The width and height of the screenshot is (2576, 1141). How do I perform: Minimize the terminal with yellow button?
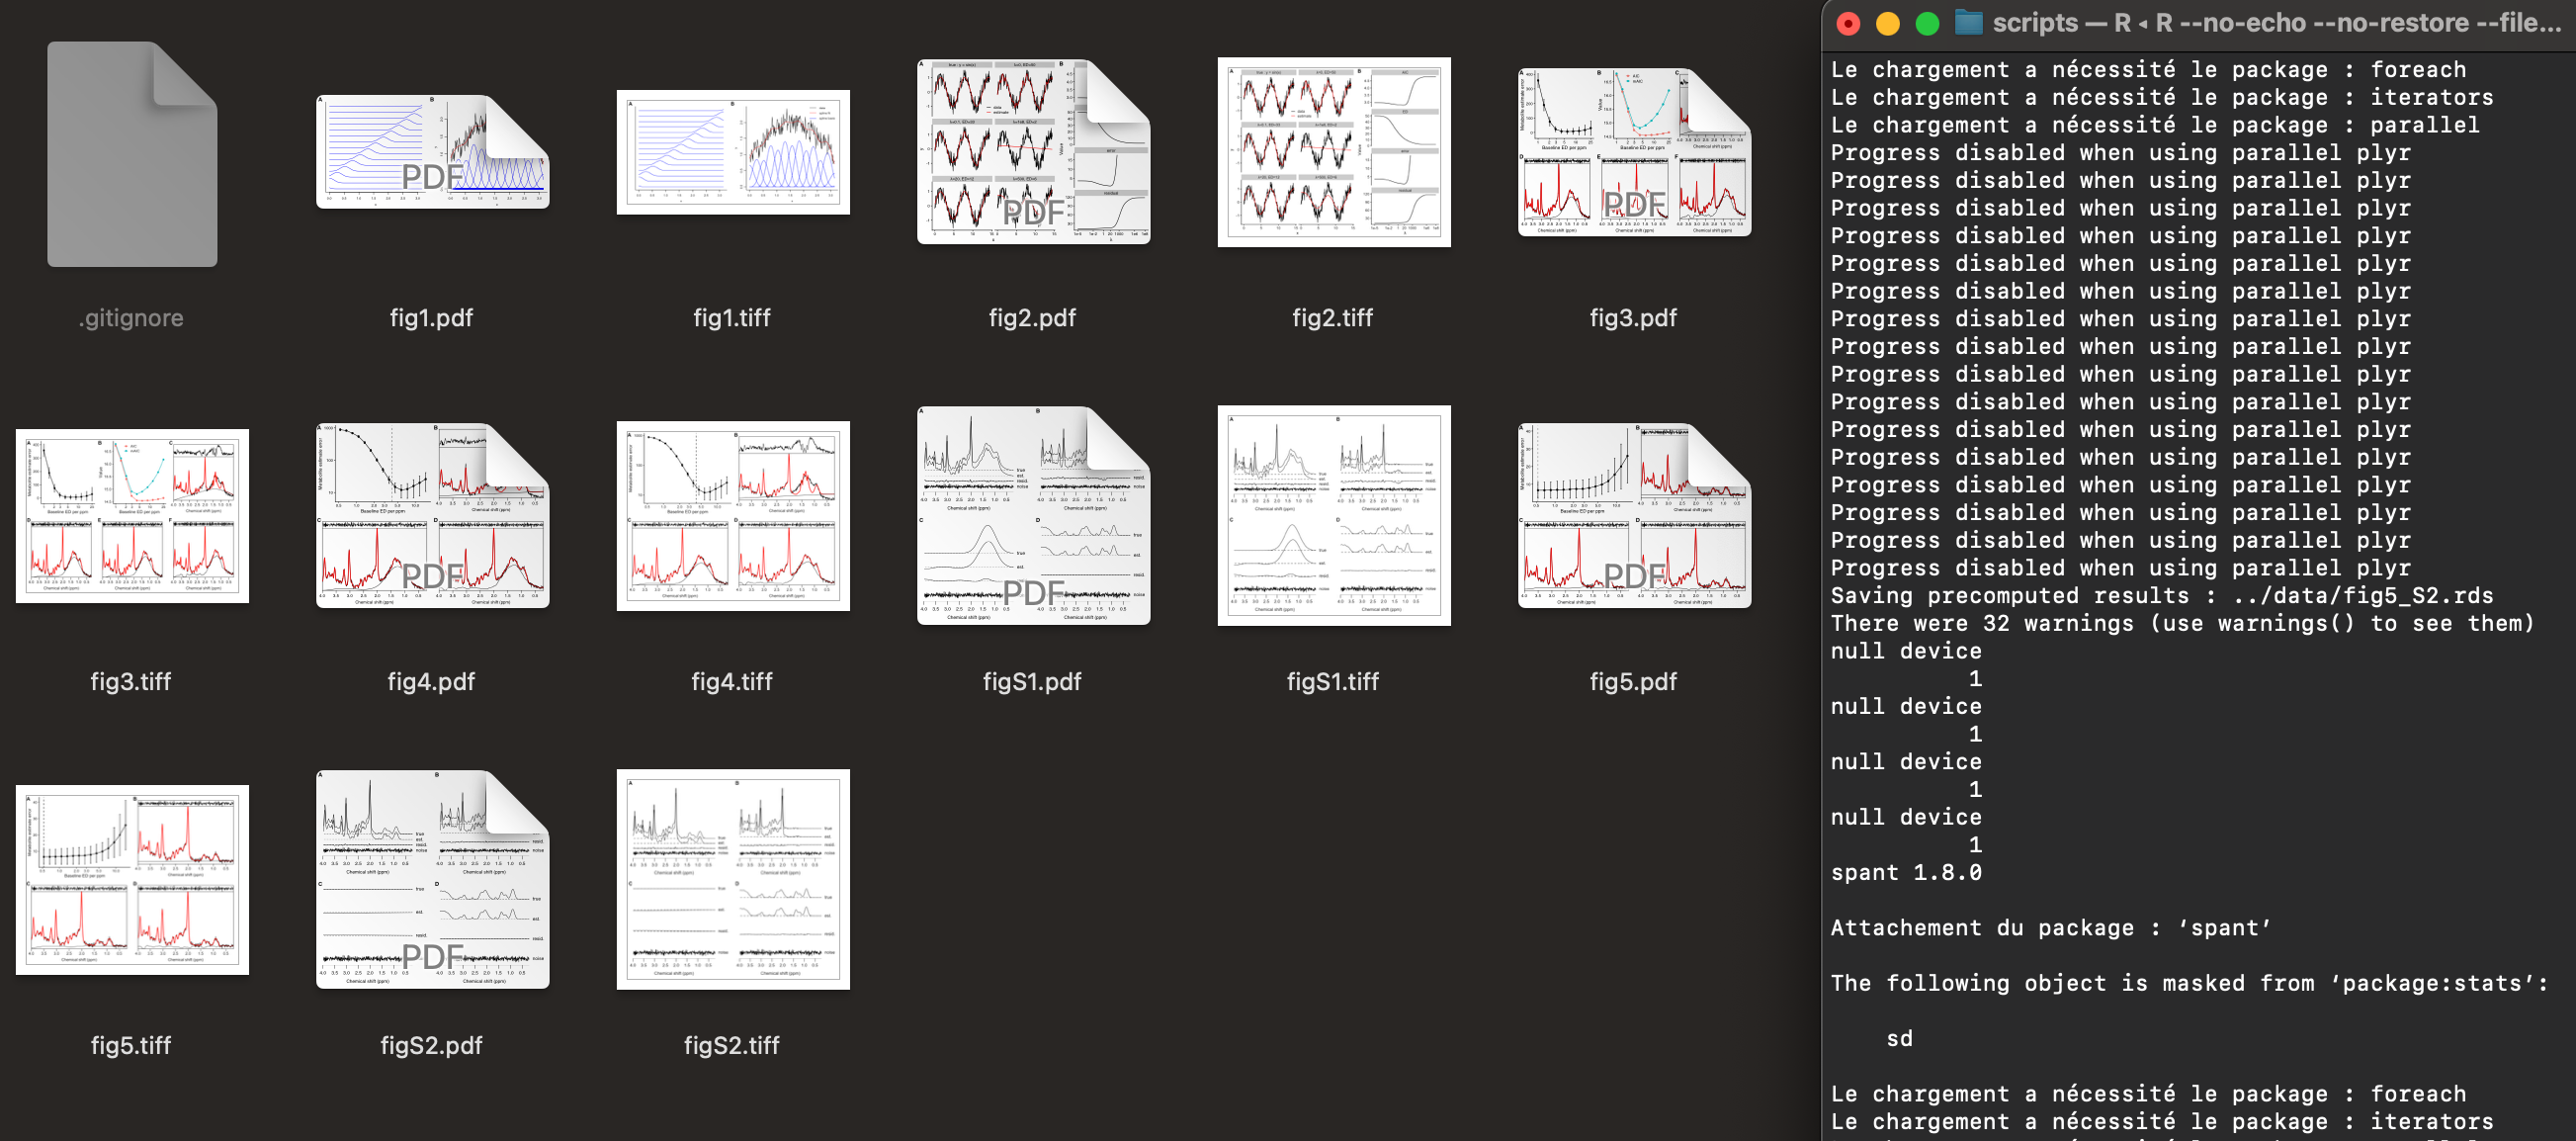1887,23
